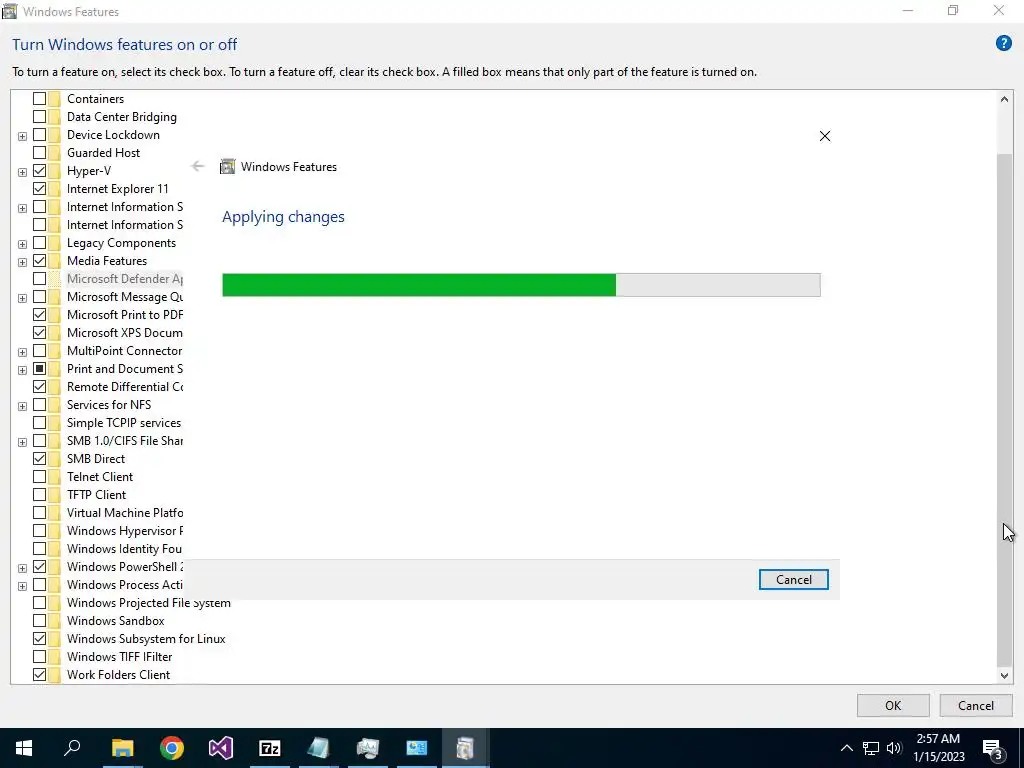
Task: Click Cancel at bottom of Windows Features window
Action: tap(975, 705)
